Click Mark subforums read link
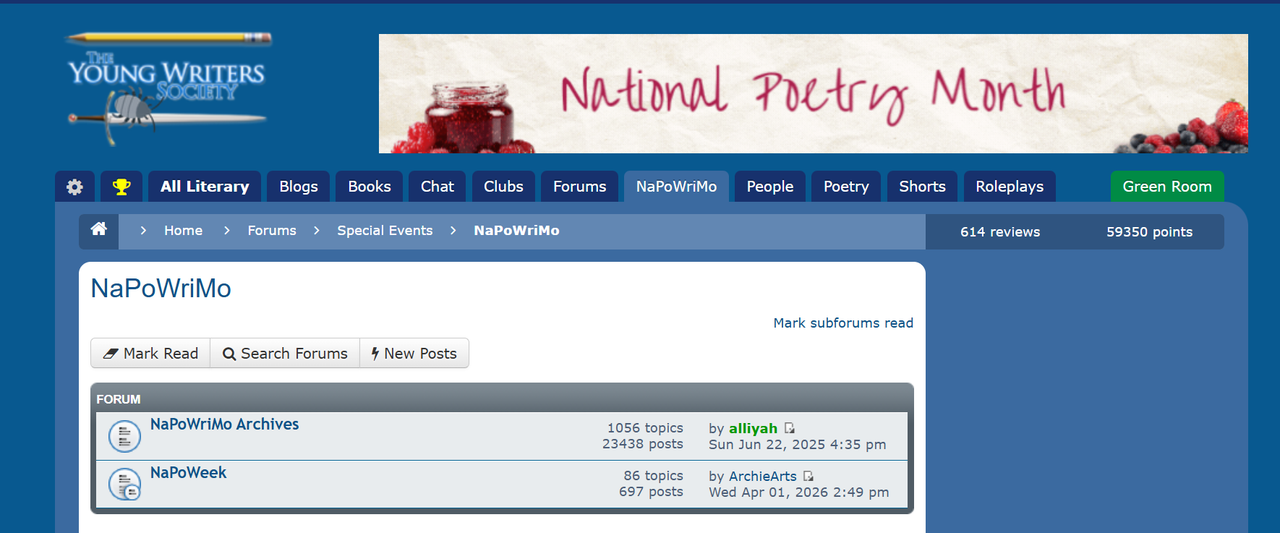The height and width of the screenshot is (533, 1280). (843, 323)
